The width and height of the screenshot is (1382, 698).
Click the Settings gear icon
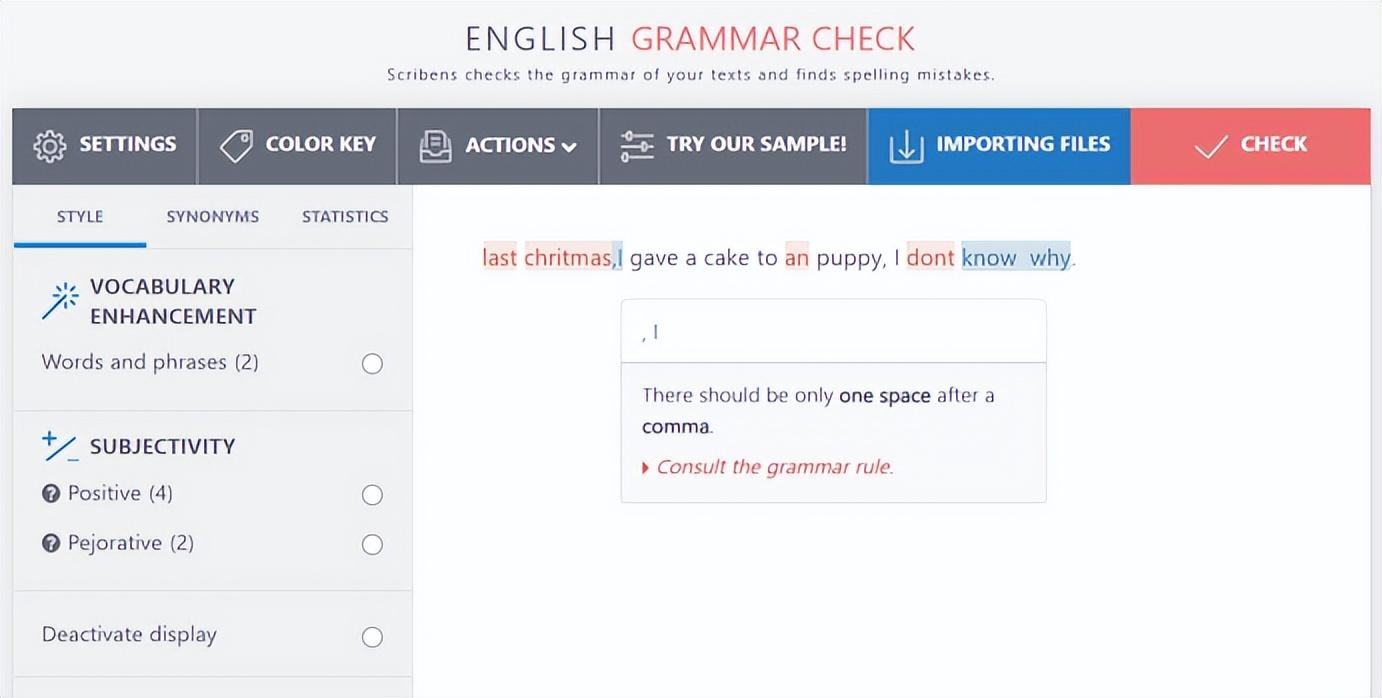click(x=49, y=145)
